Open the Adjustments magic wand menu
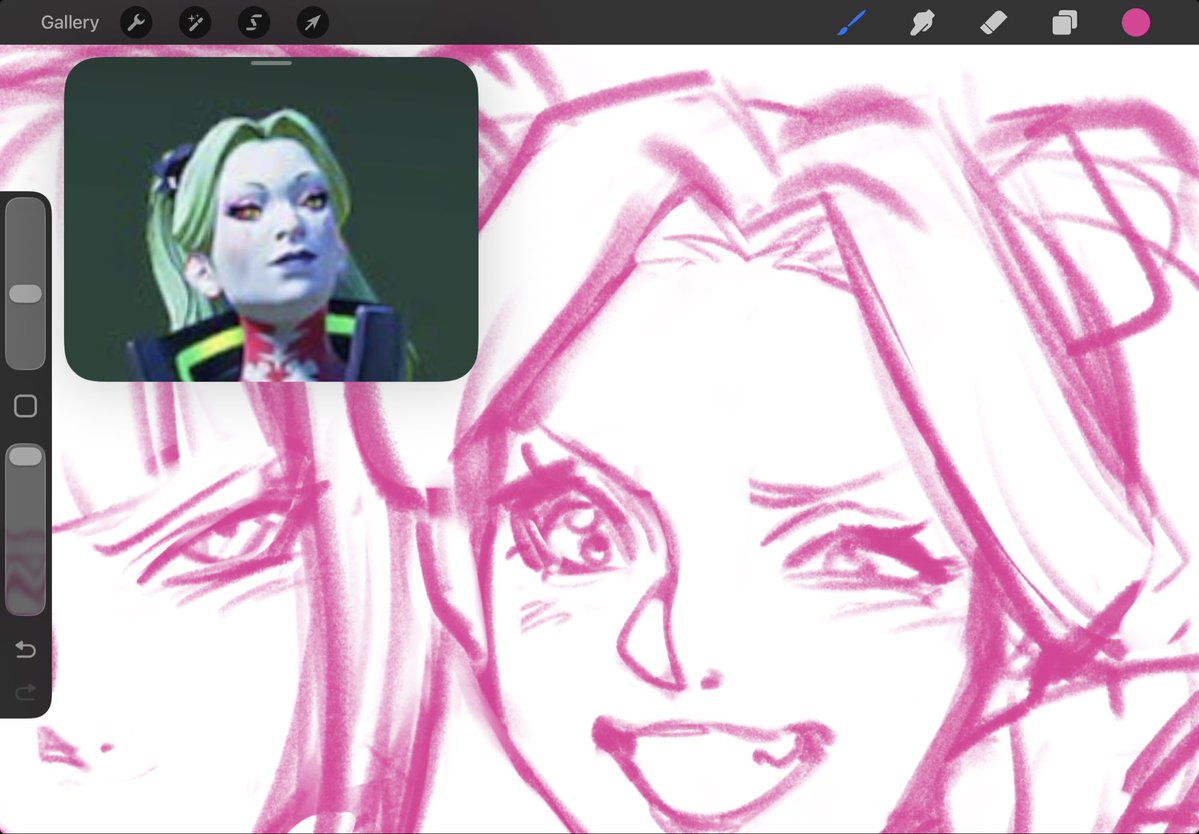 tap(195, 23)
